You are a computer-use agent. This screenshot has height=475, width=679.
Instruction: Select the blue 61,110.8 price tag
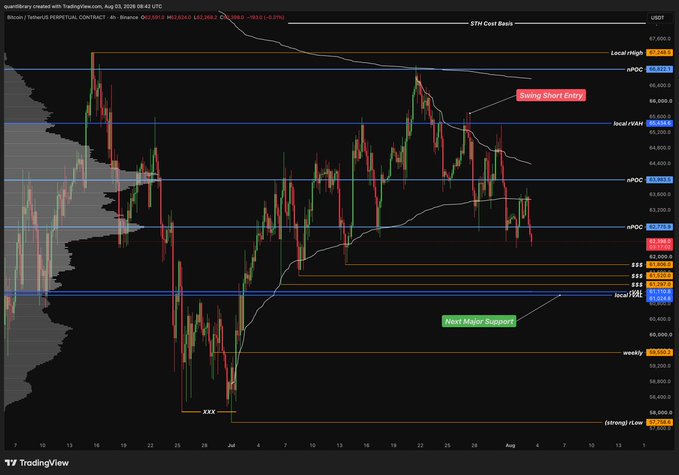659,292
